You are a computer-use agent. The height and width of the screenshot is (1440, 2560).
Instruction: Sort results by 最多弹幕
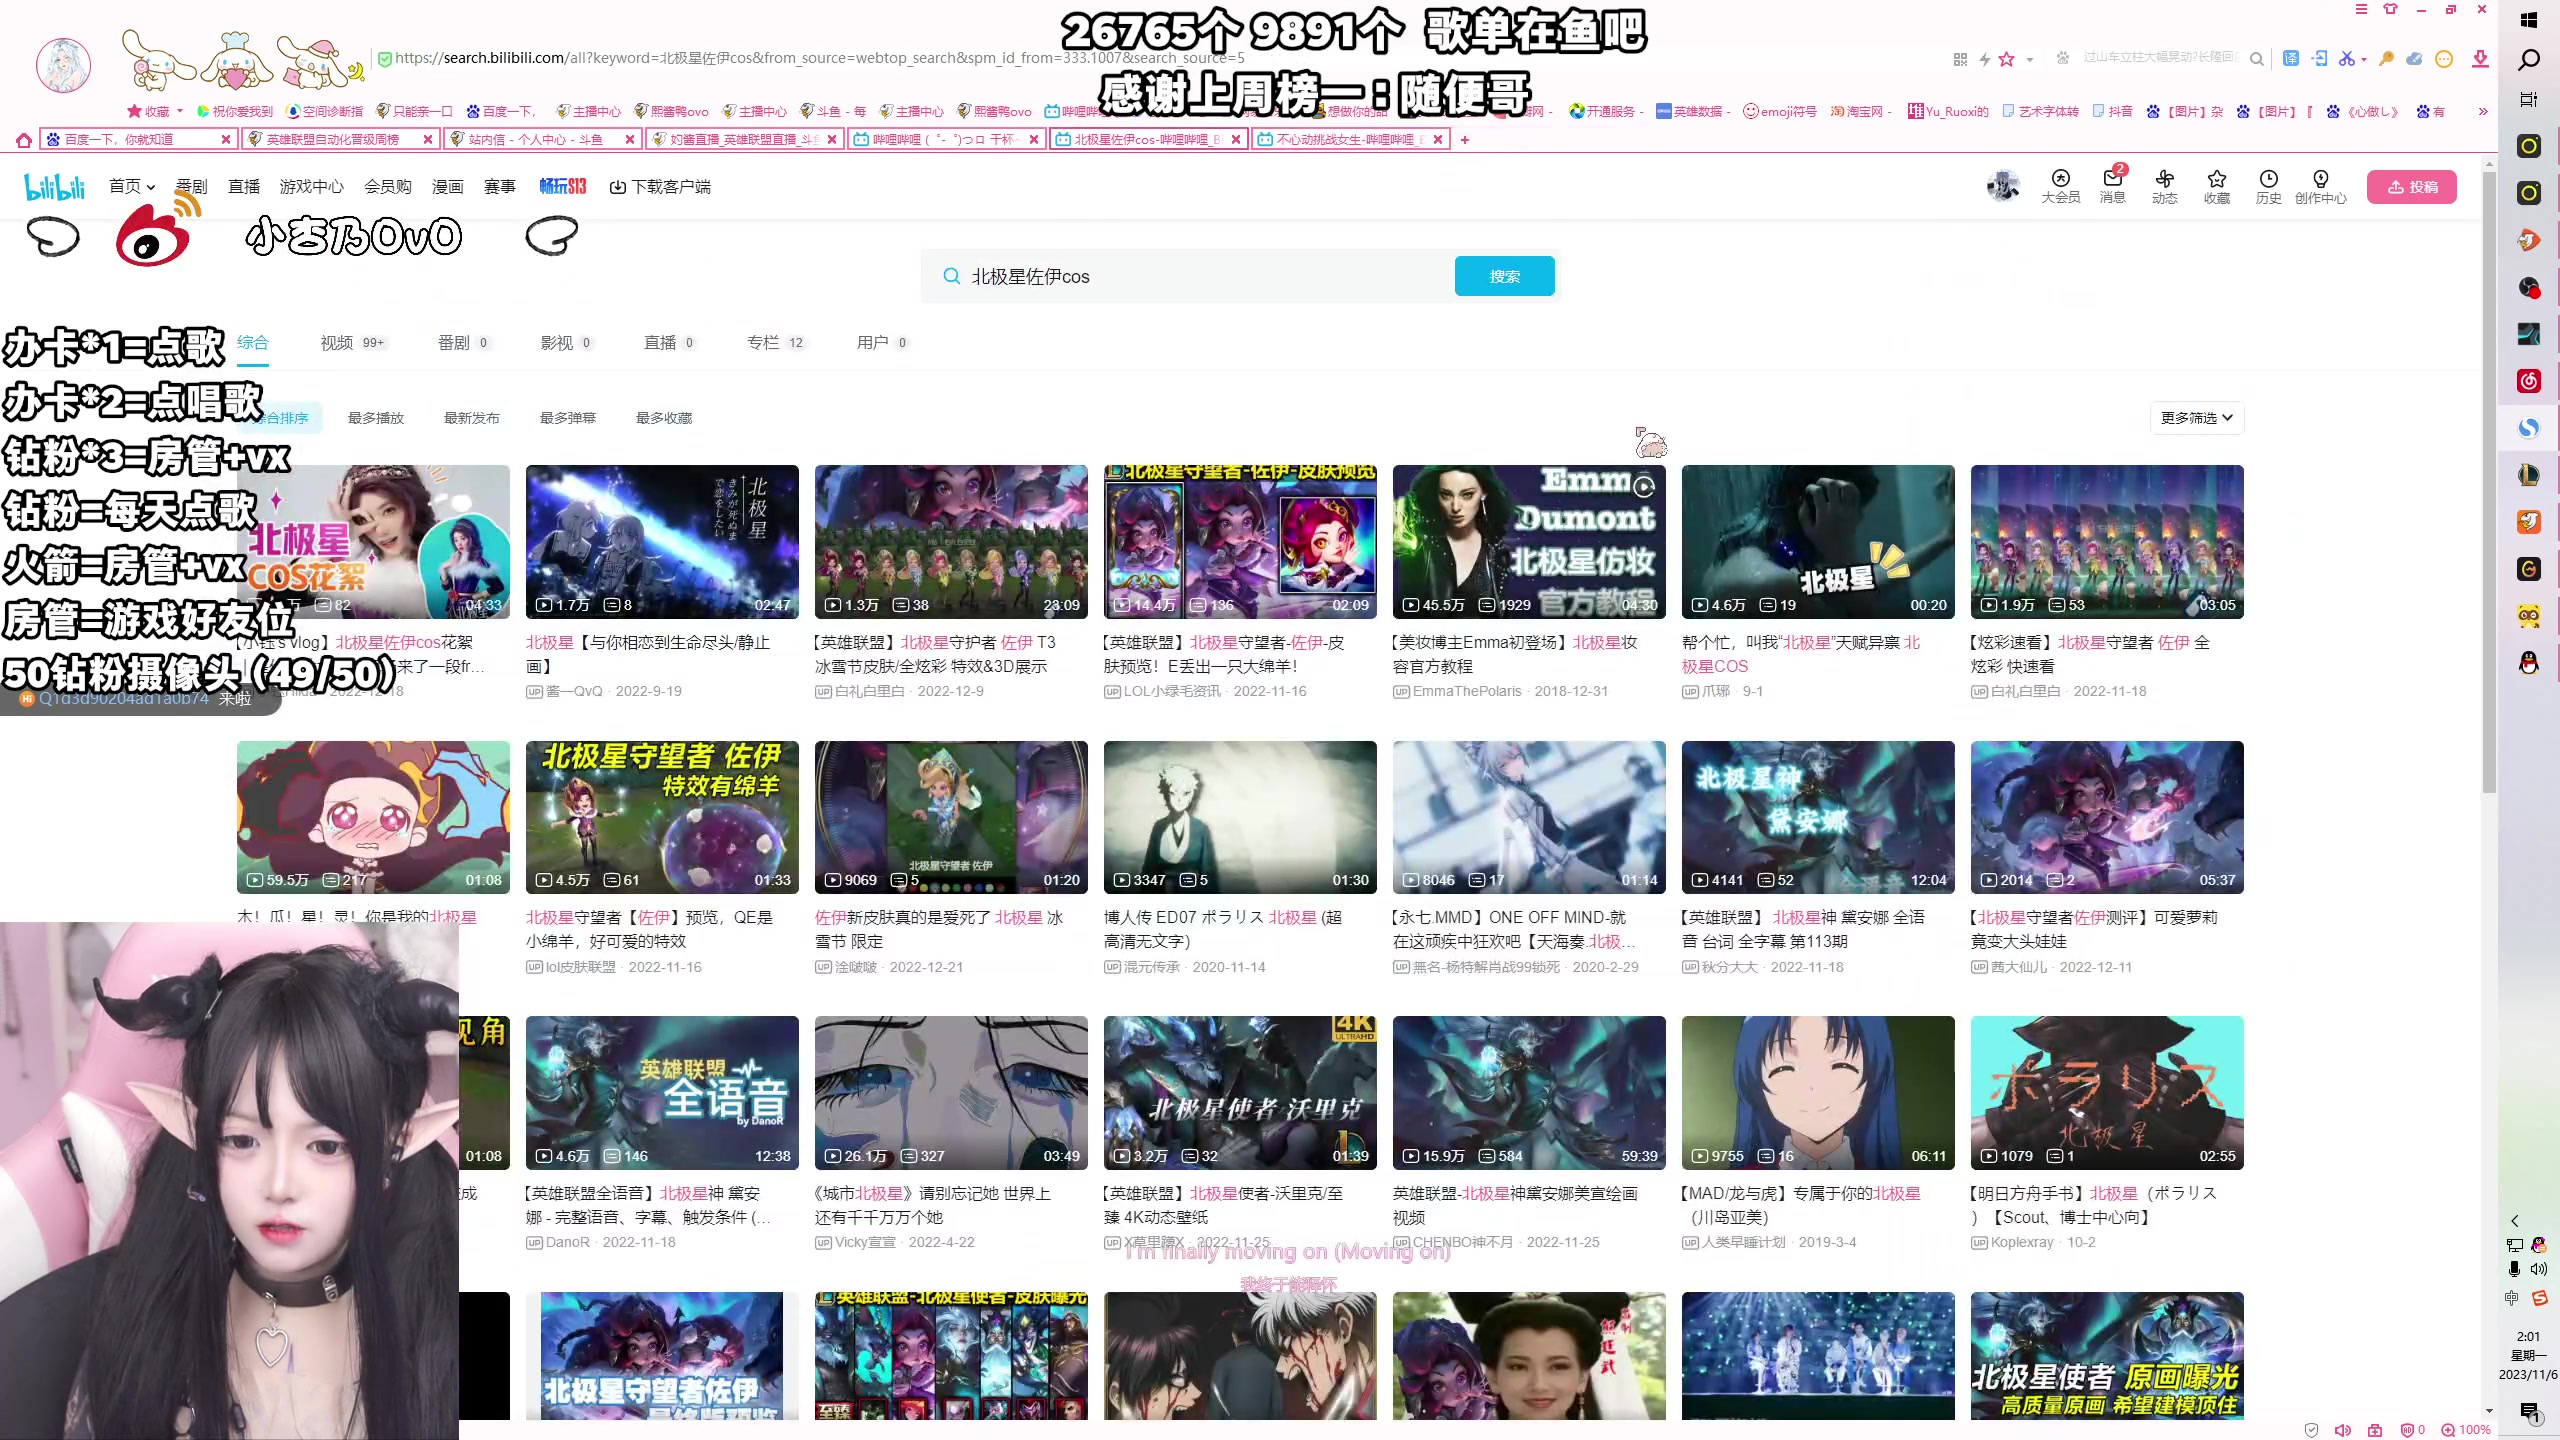click(x=568, y=418)
